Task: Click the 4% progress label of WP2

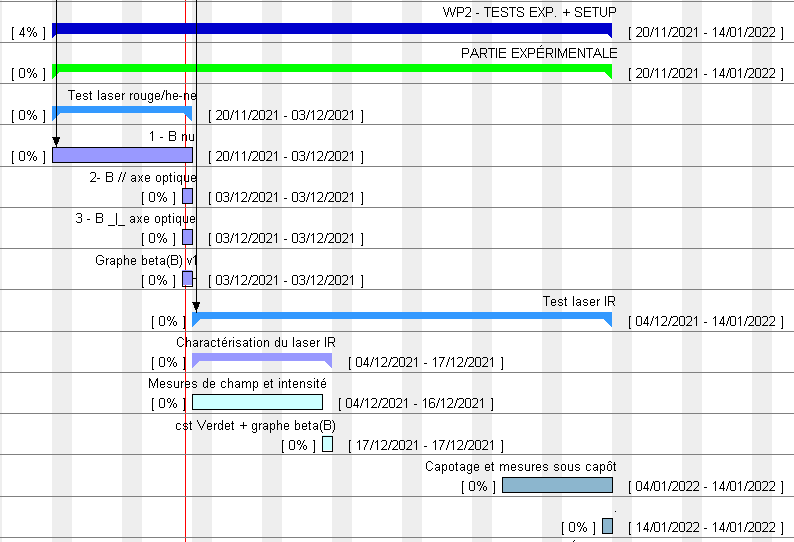Action: (x=29, y=32)
